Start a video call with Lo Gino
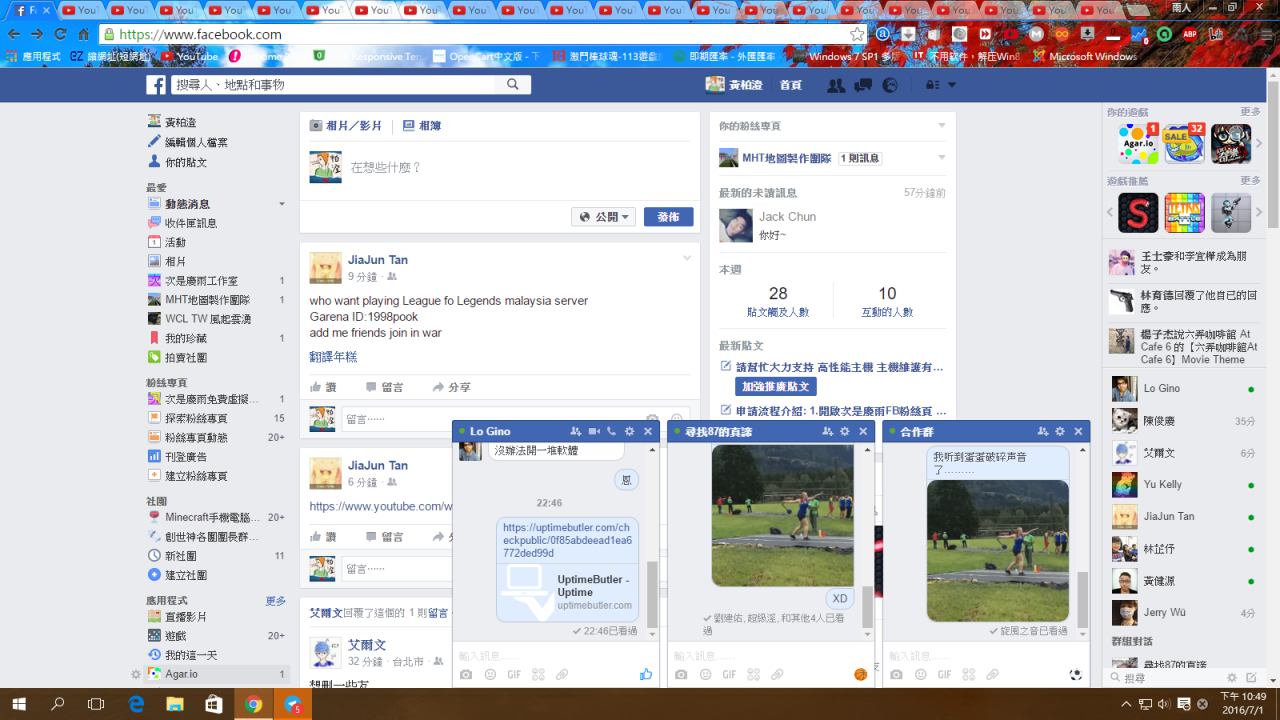This screenshot has width=1280, height=720. tap(594, 432)
